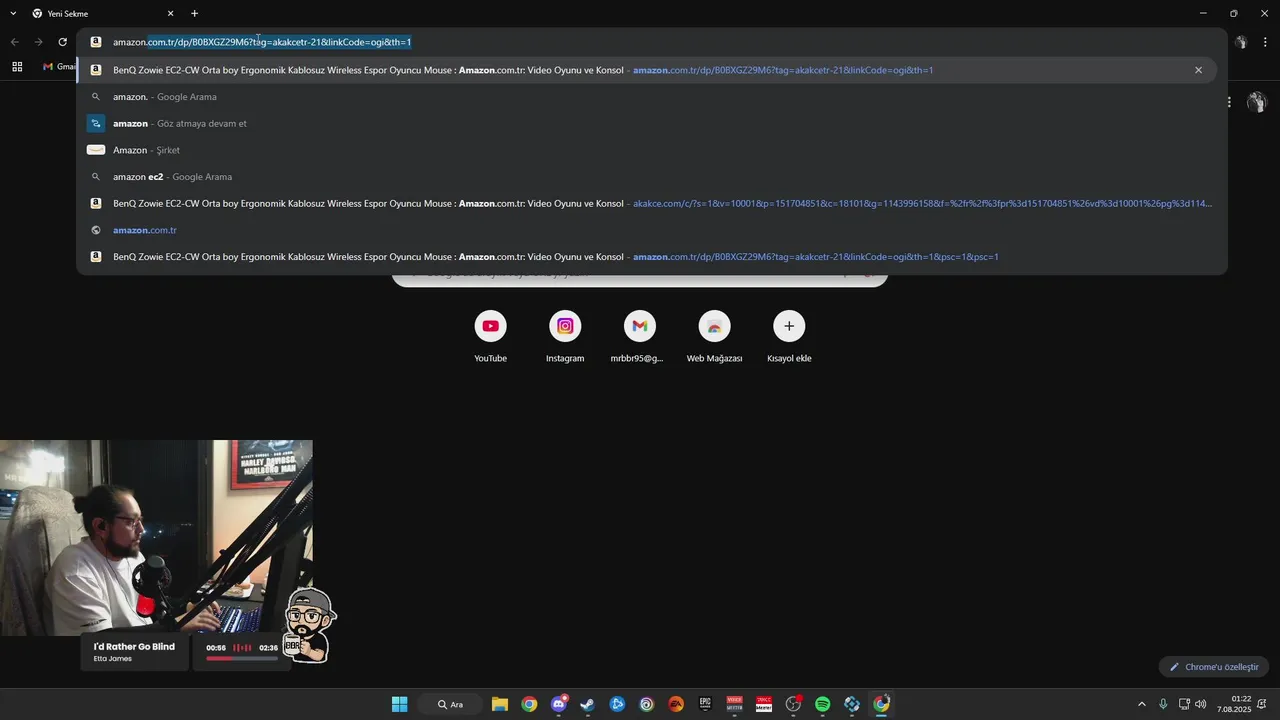Switch to active Chrome window with profile badge
The height and width of the screenshot is (720, 1280).
(881, 704)
